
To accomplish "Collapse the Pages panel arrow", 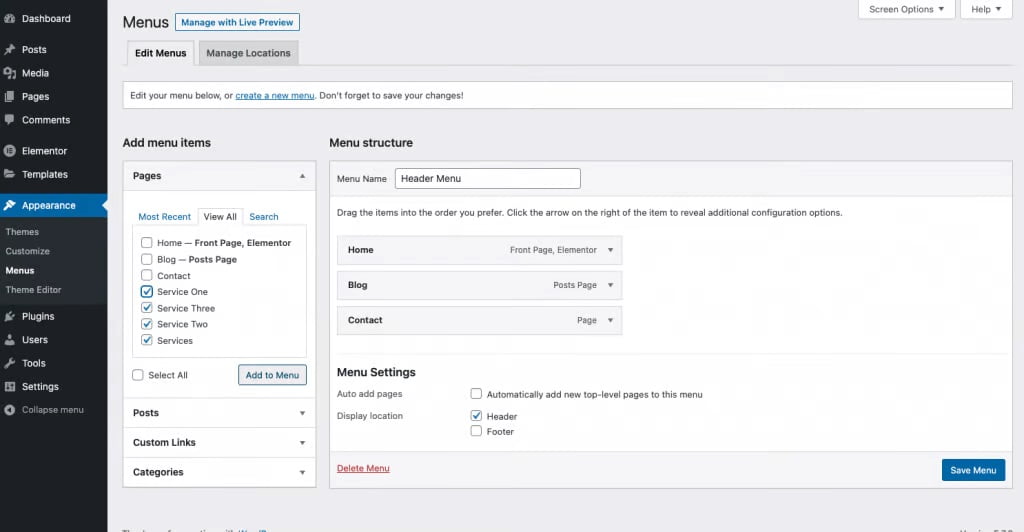I will (302, 176).
